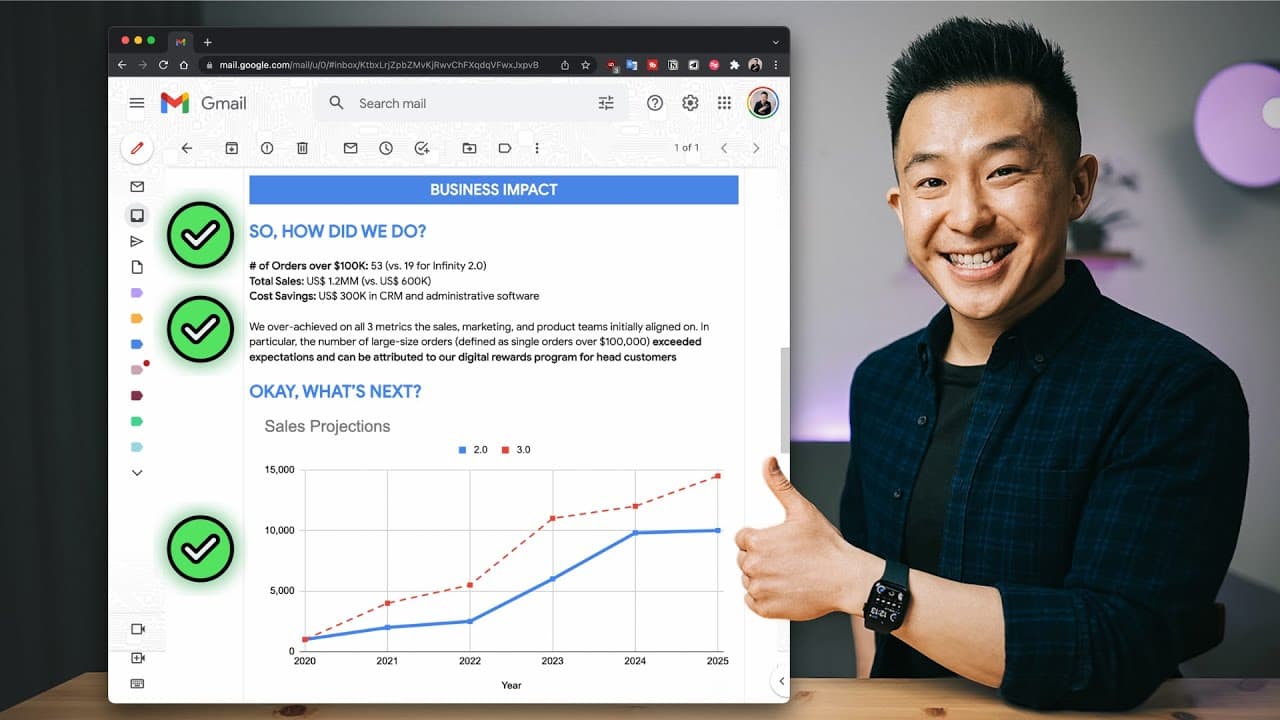This screenshot has width=1280, height=720.
Task: Open the Labels tag icon
Action: 505,148
